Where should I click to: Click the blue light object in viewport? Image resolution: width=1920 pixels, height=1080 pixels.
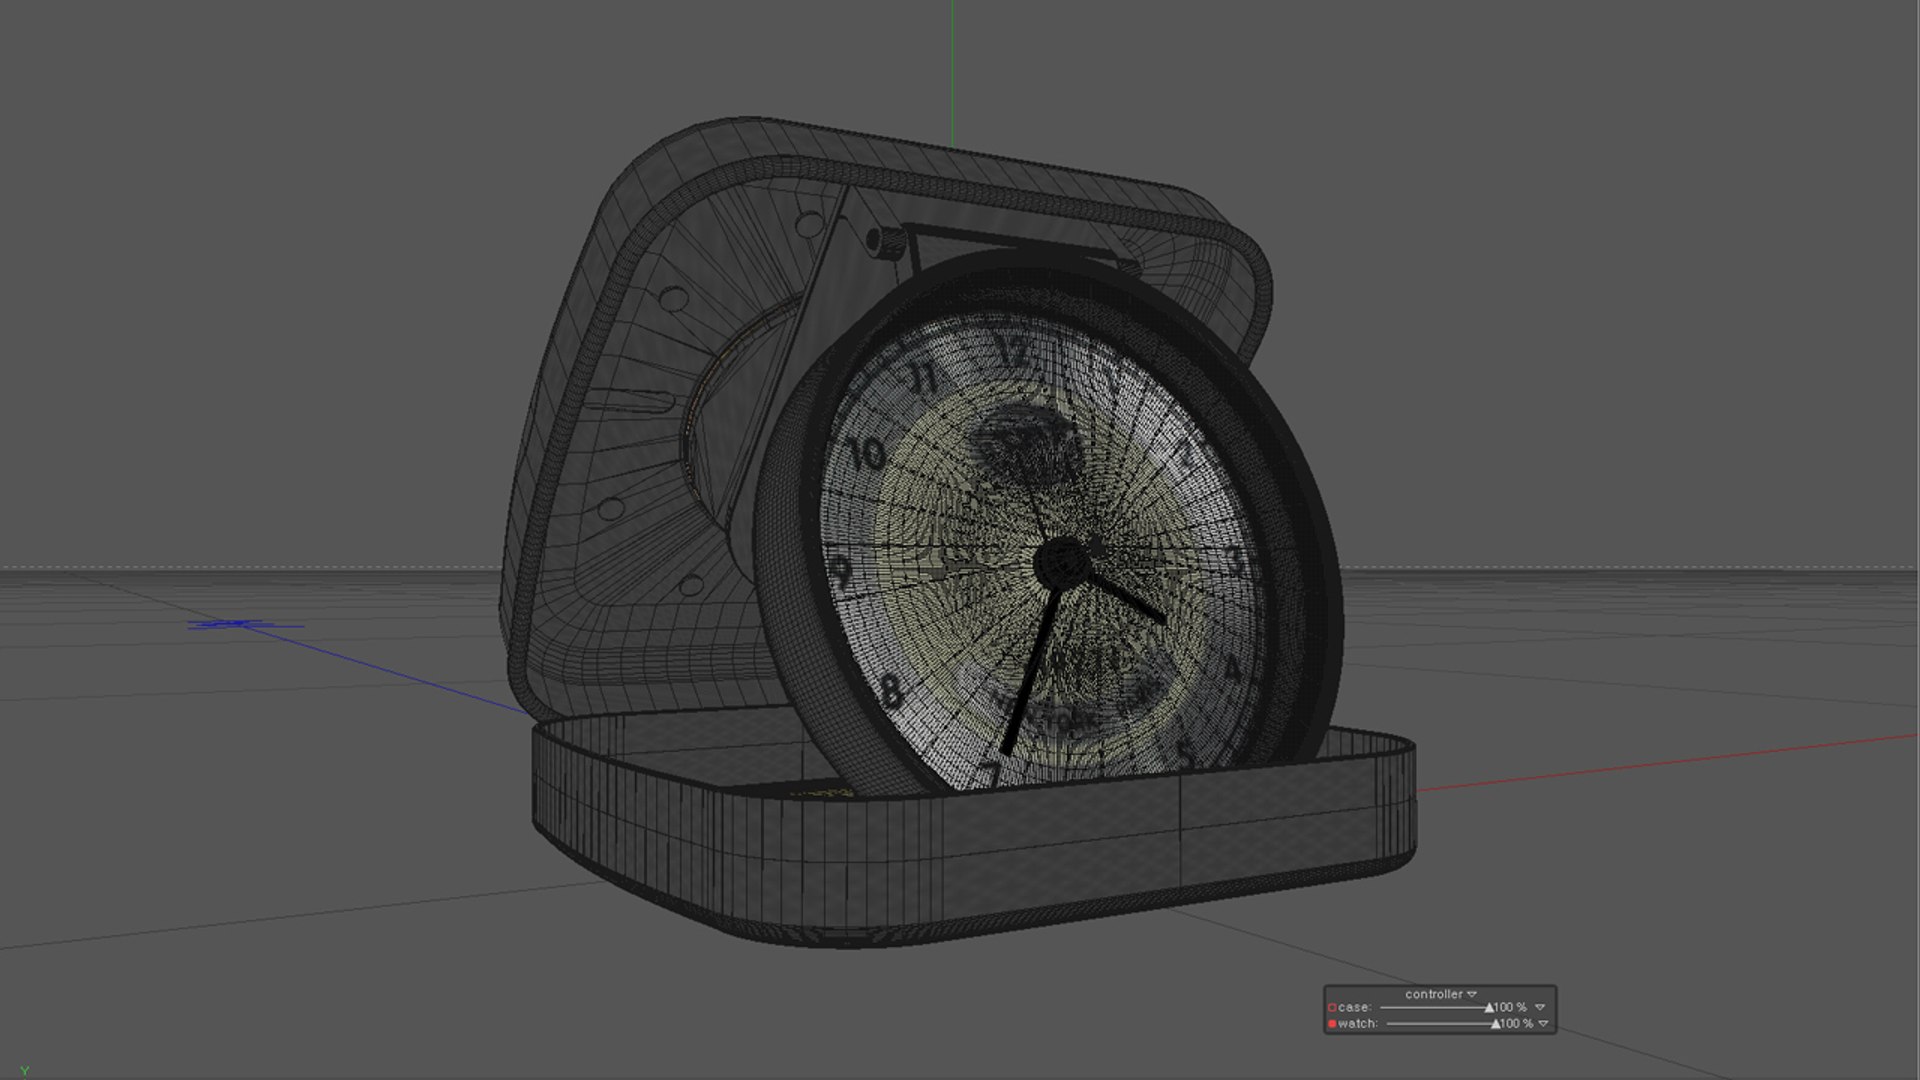(240, 625)
